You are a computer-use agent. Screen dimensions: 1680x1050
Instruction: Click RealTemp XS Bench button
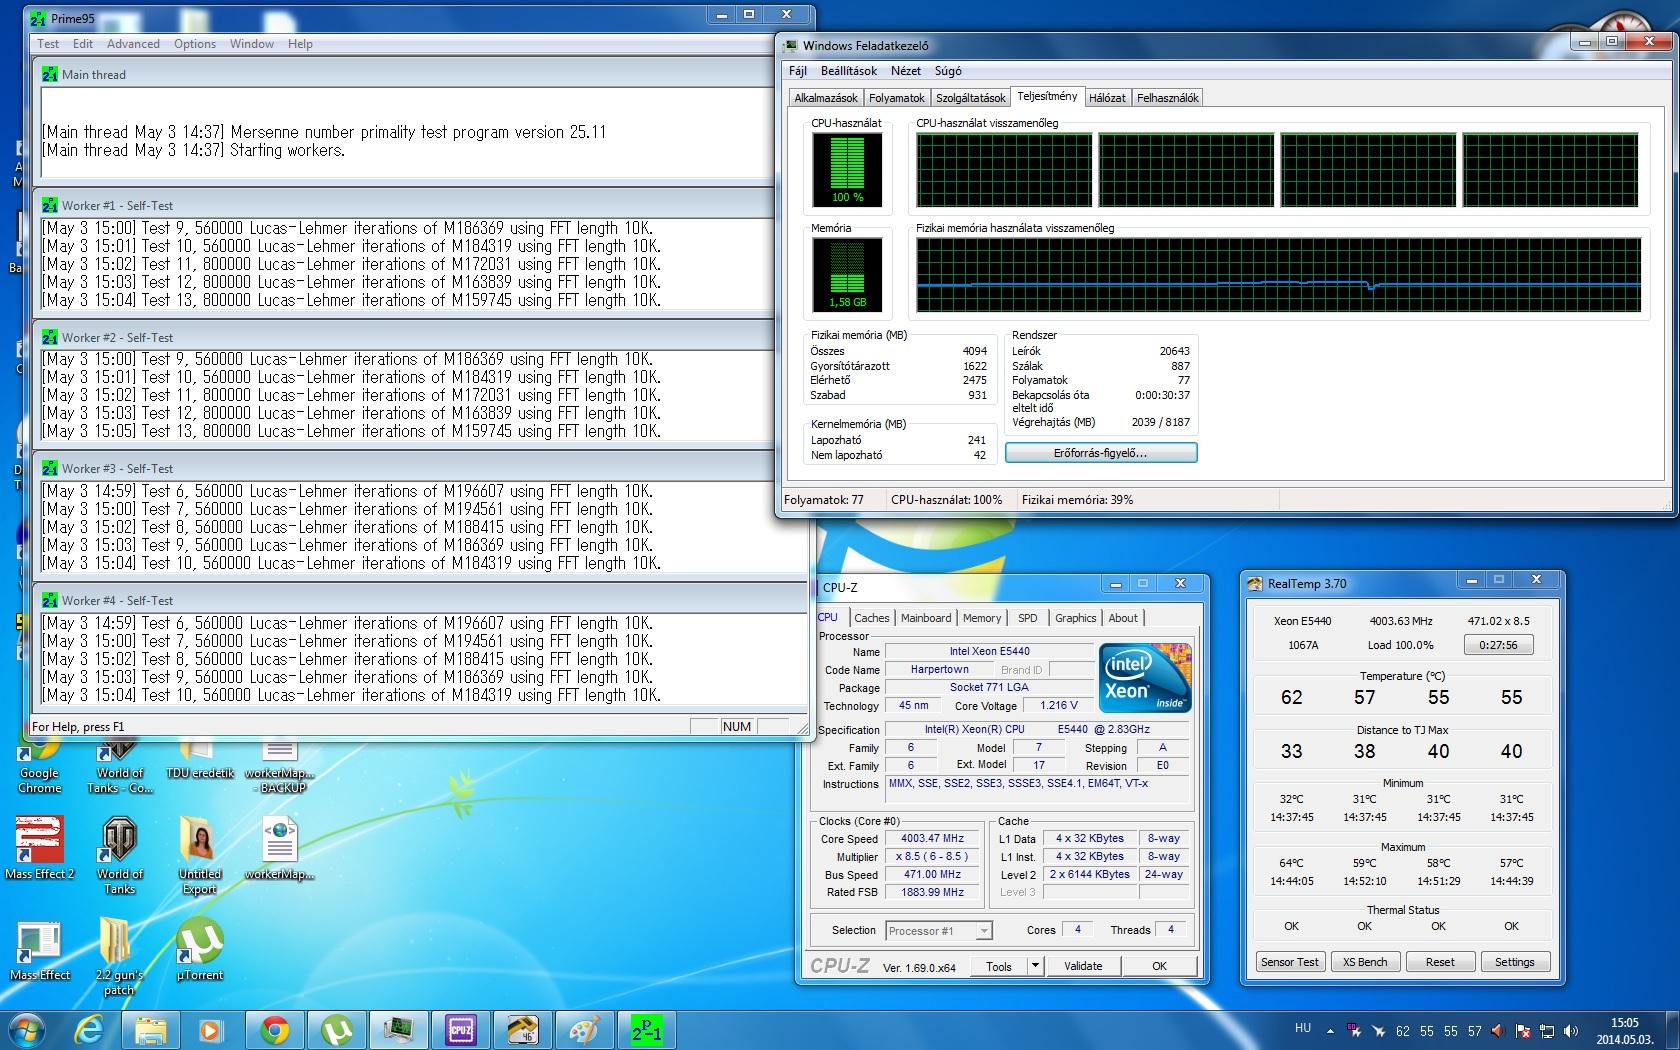tap(1365, 962)
